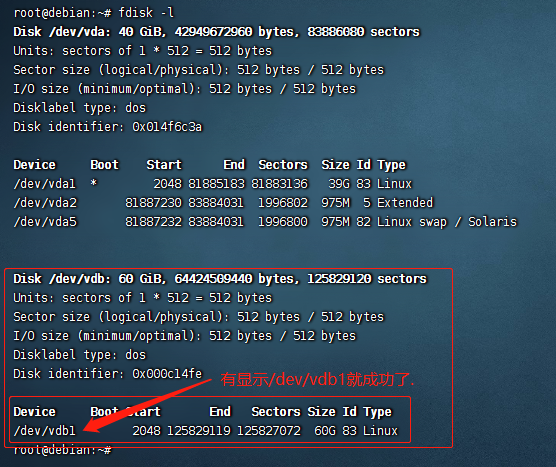The height and width of the screenshot is (467, 556).
Task: Select disk identifier "0x000c14fe"
Action: 167,373
